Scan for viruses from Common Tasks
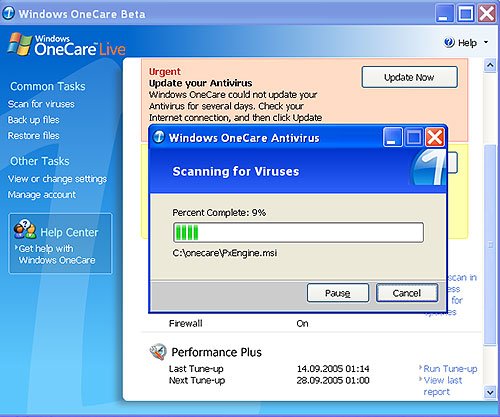500x417 pixels. [x=41, y=104]
